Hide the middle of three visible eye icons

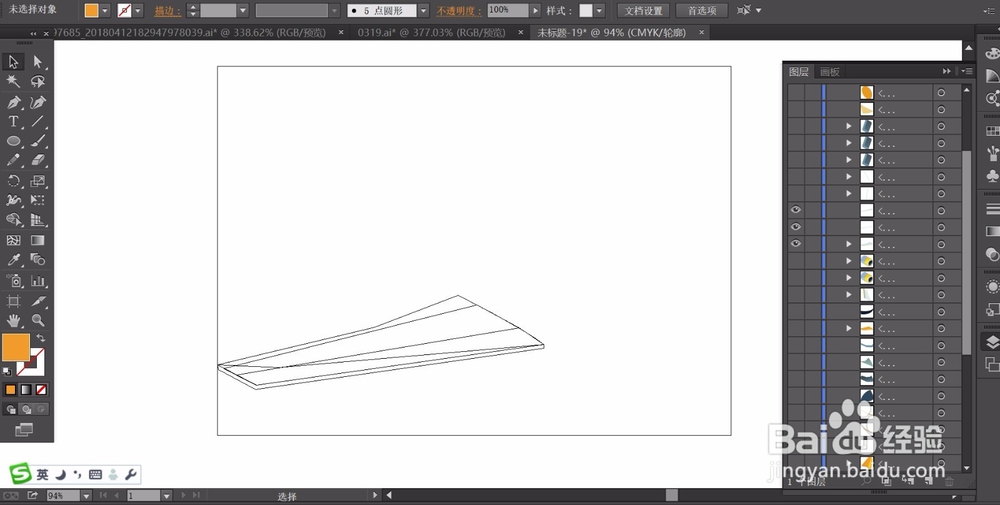[x=796, y=226]
